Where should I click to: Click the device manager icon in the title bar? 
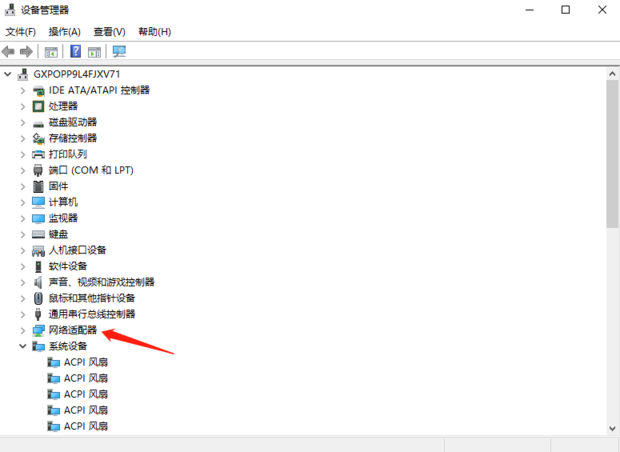point(10,9)
